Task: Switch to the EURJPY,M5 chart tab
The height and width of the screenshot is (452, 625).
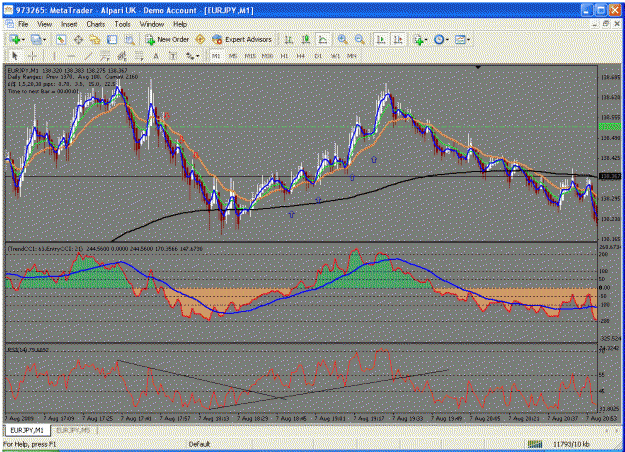Action: (x=73, y=430)
